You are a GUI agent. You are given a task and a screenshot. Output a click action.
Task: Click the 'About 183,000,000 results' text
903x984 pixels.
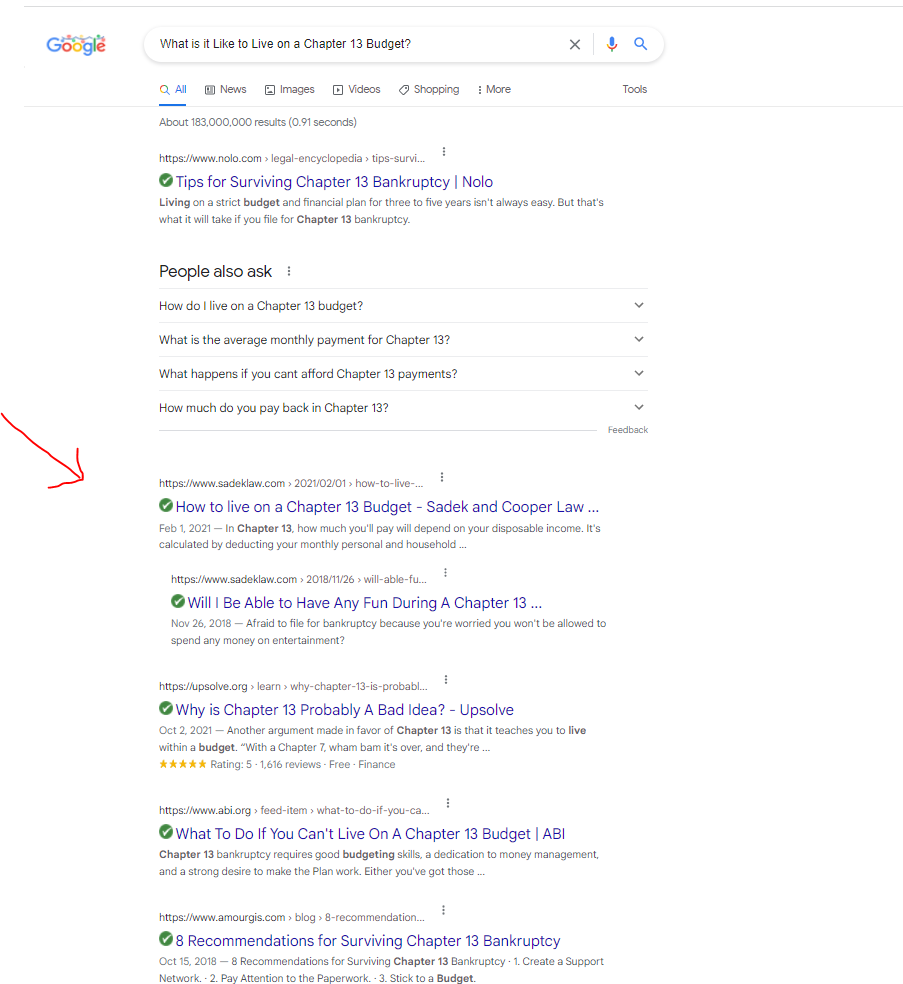coord(258,122)
